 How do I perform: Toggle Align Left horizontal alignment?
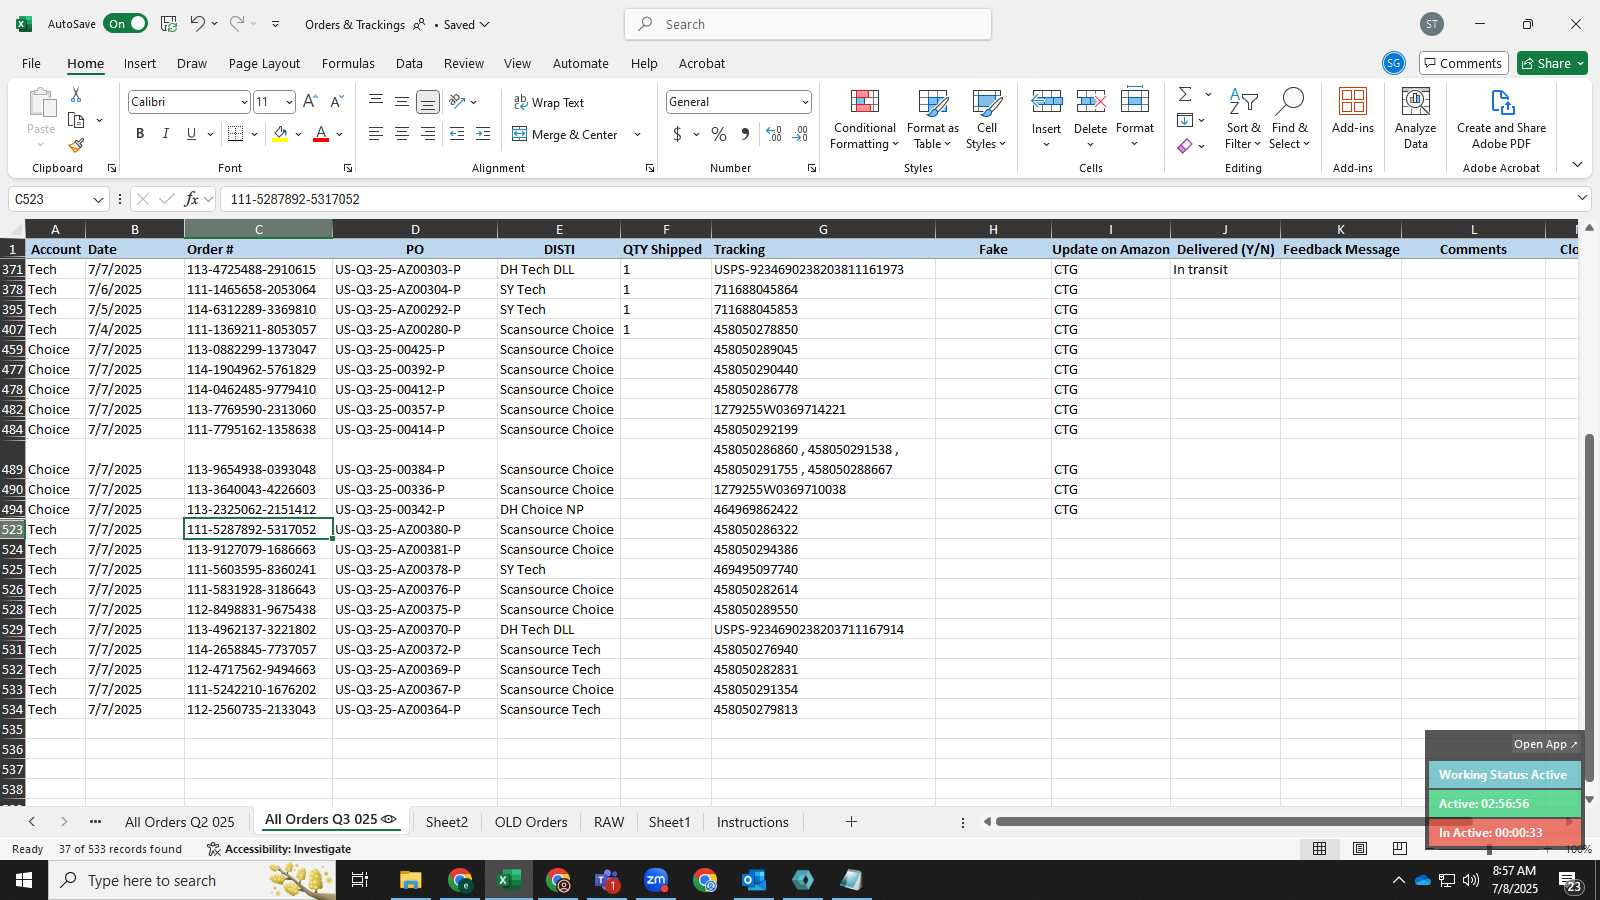[x=376, y=134]
